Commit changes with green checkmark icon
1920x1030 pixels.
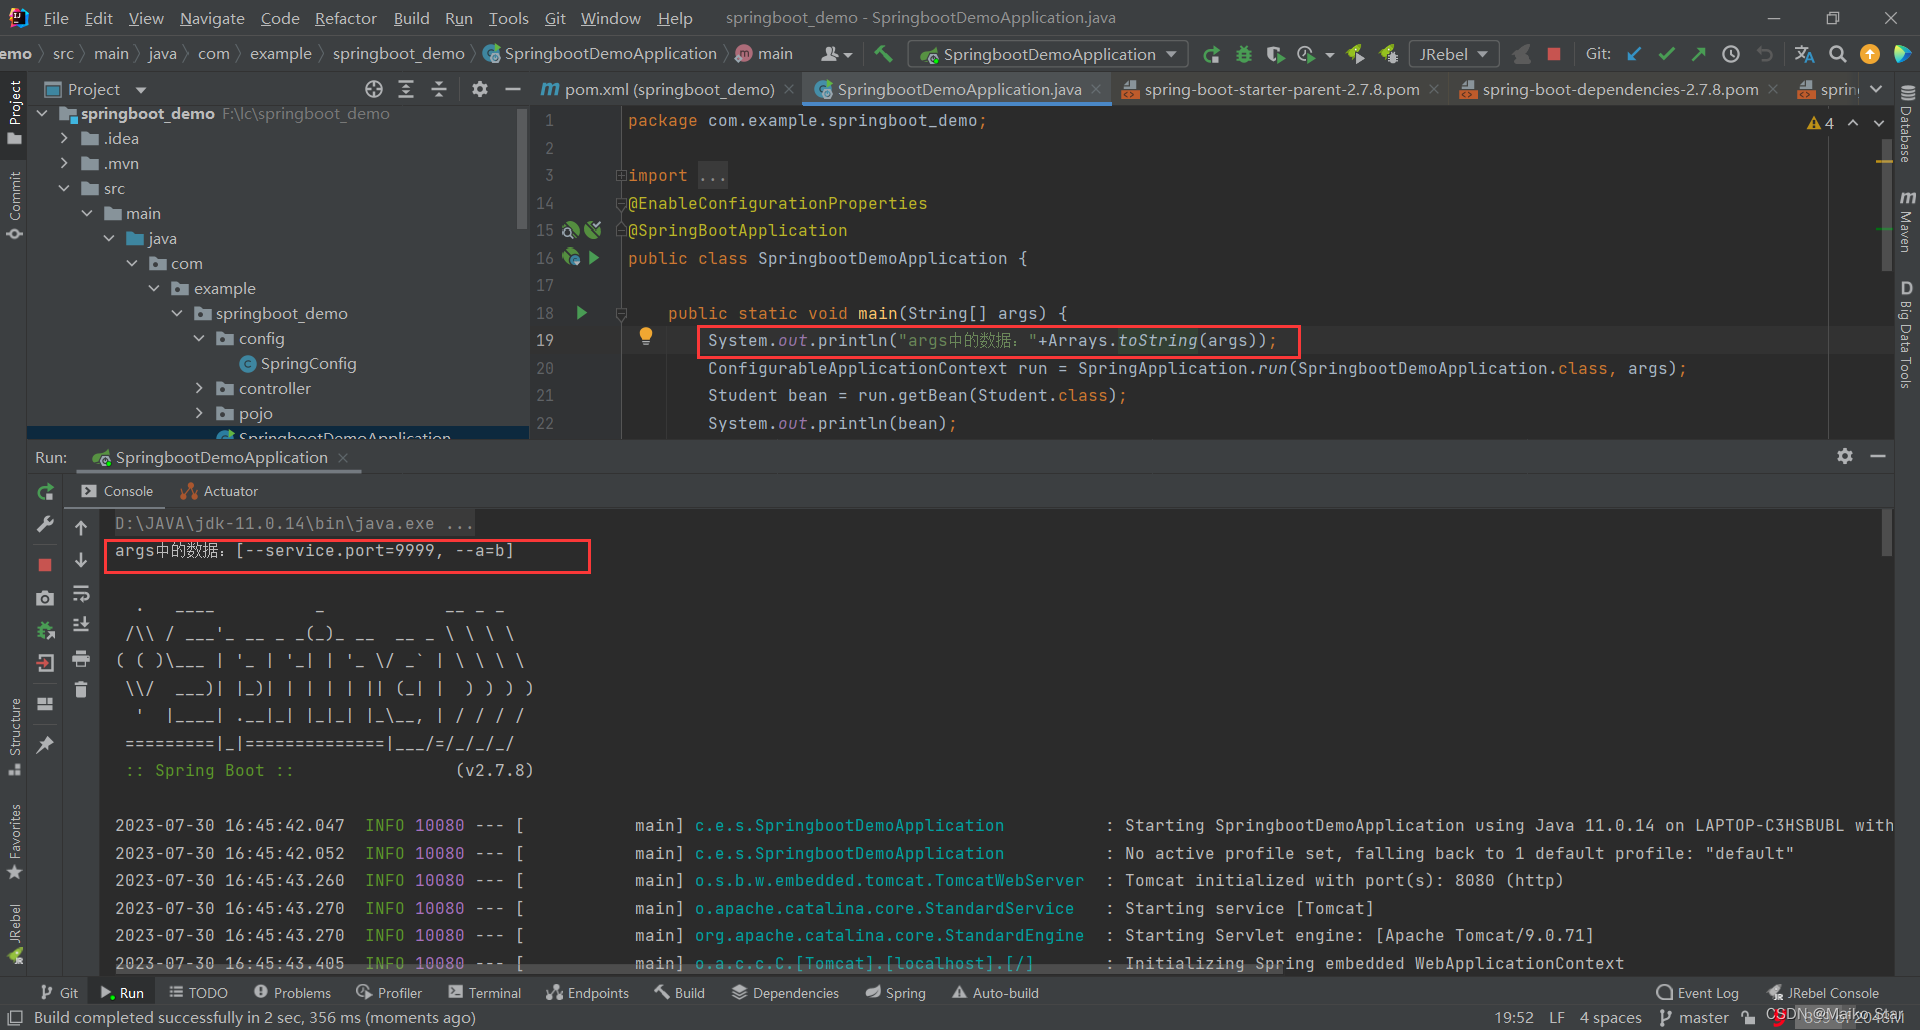(x=1666, y=54)
